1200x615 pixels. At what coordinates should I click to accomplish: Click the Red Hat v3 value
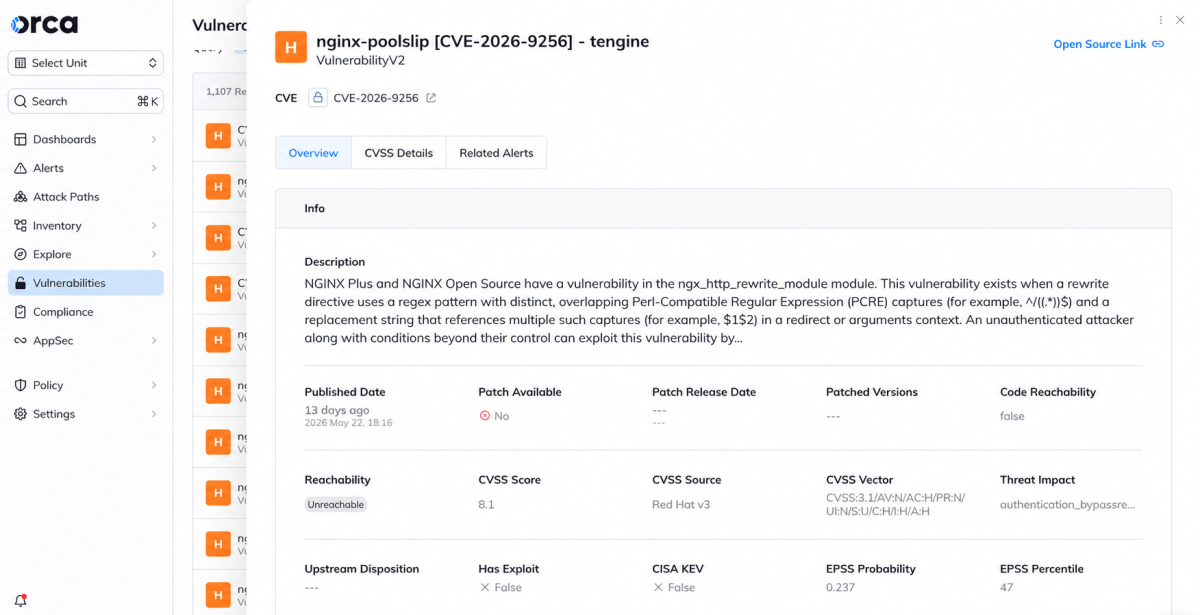tap(681, 505)
